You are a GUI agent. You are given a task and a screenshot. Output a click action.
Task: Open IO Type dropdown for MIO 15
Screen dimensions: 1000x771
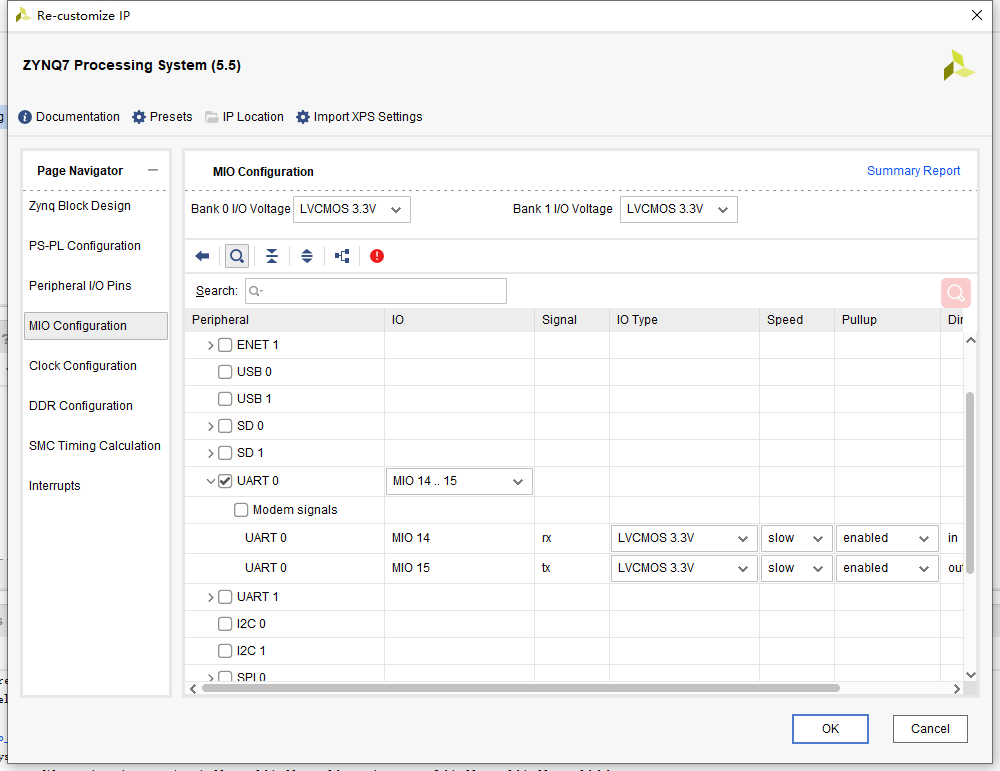coord(684,568)
